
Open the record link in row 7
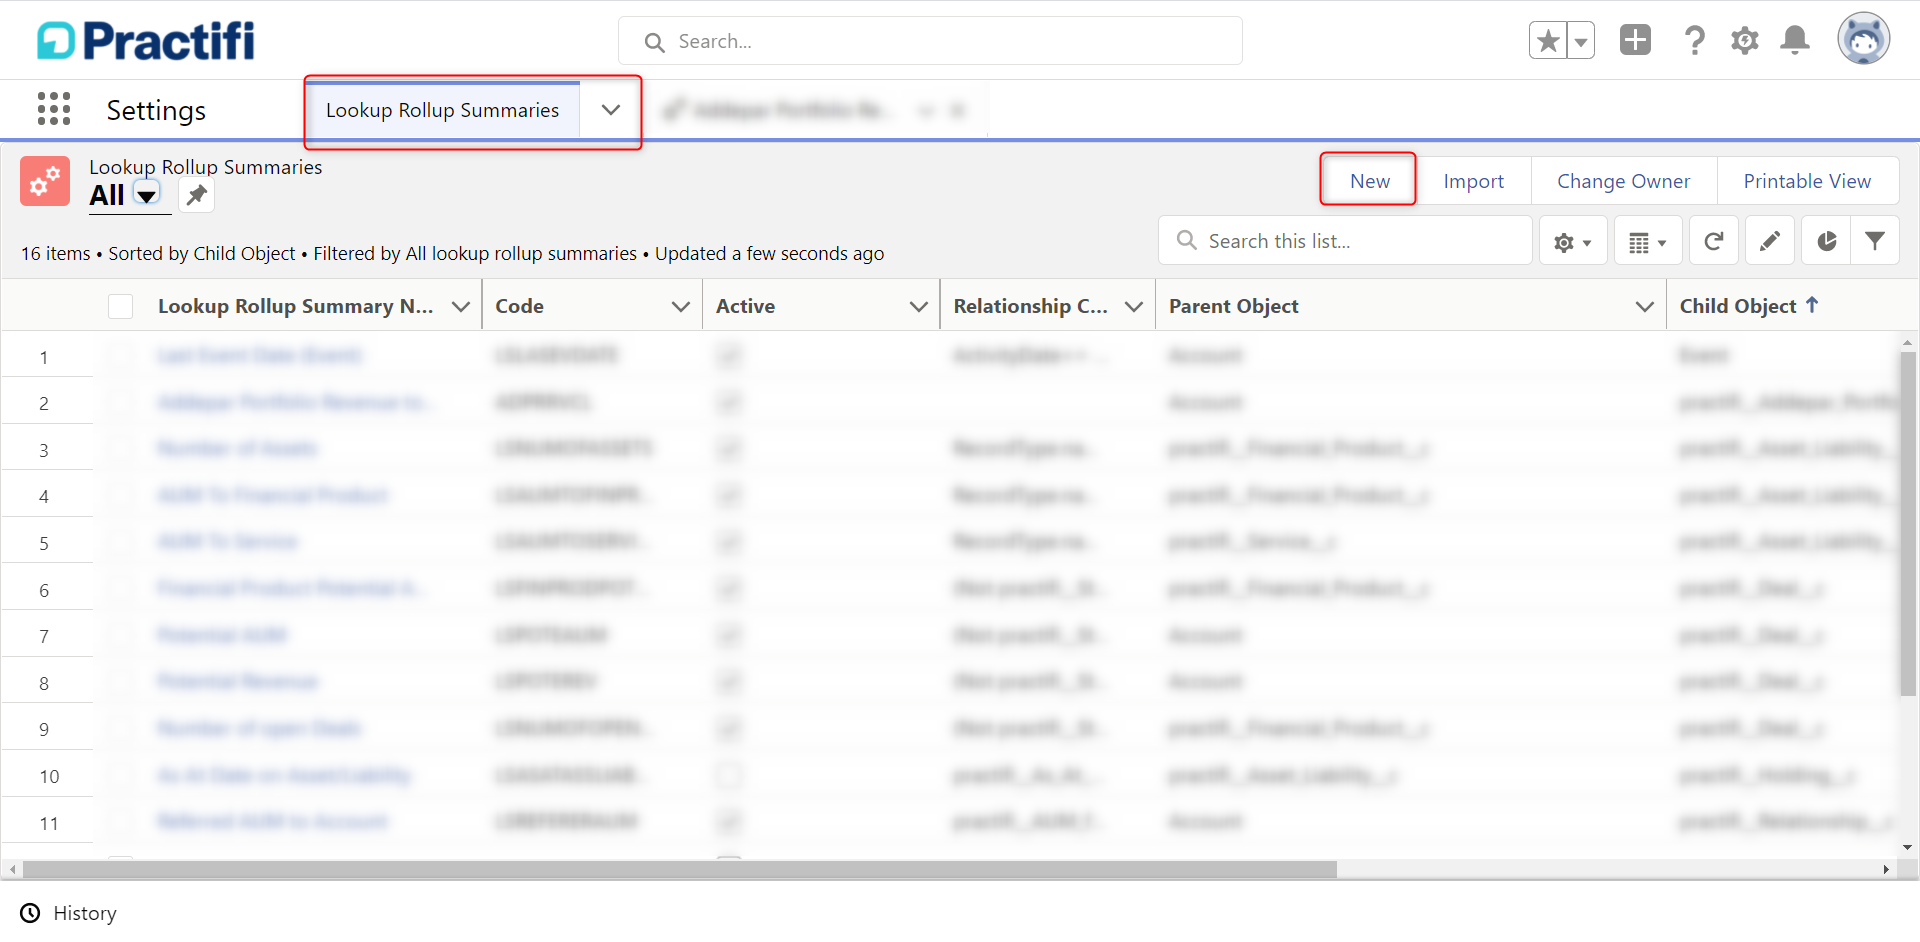[222, 635]
